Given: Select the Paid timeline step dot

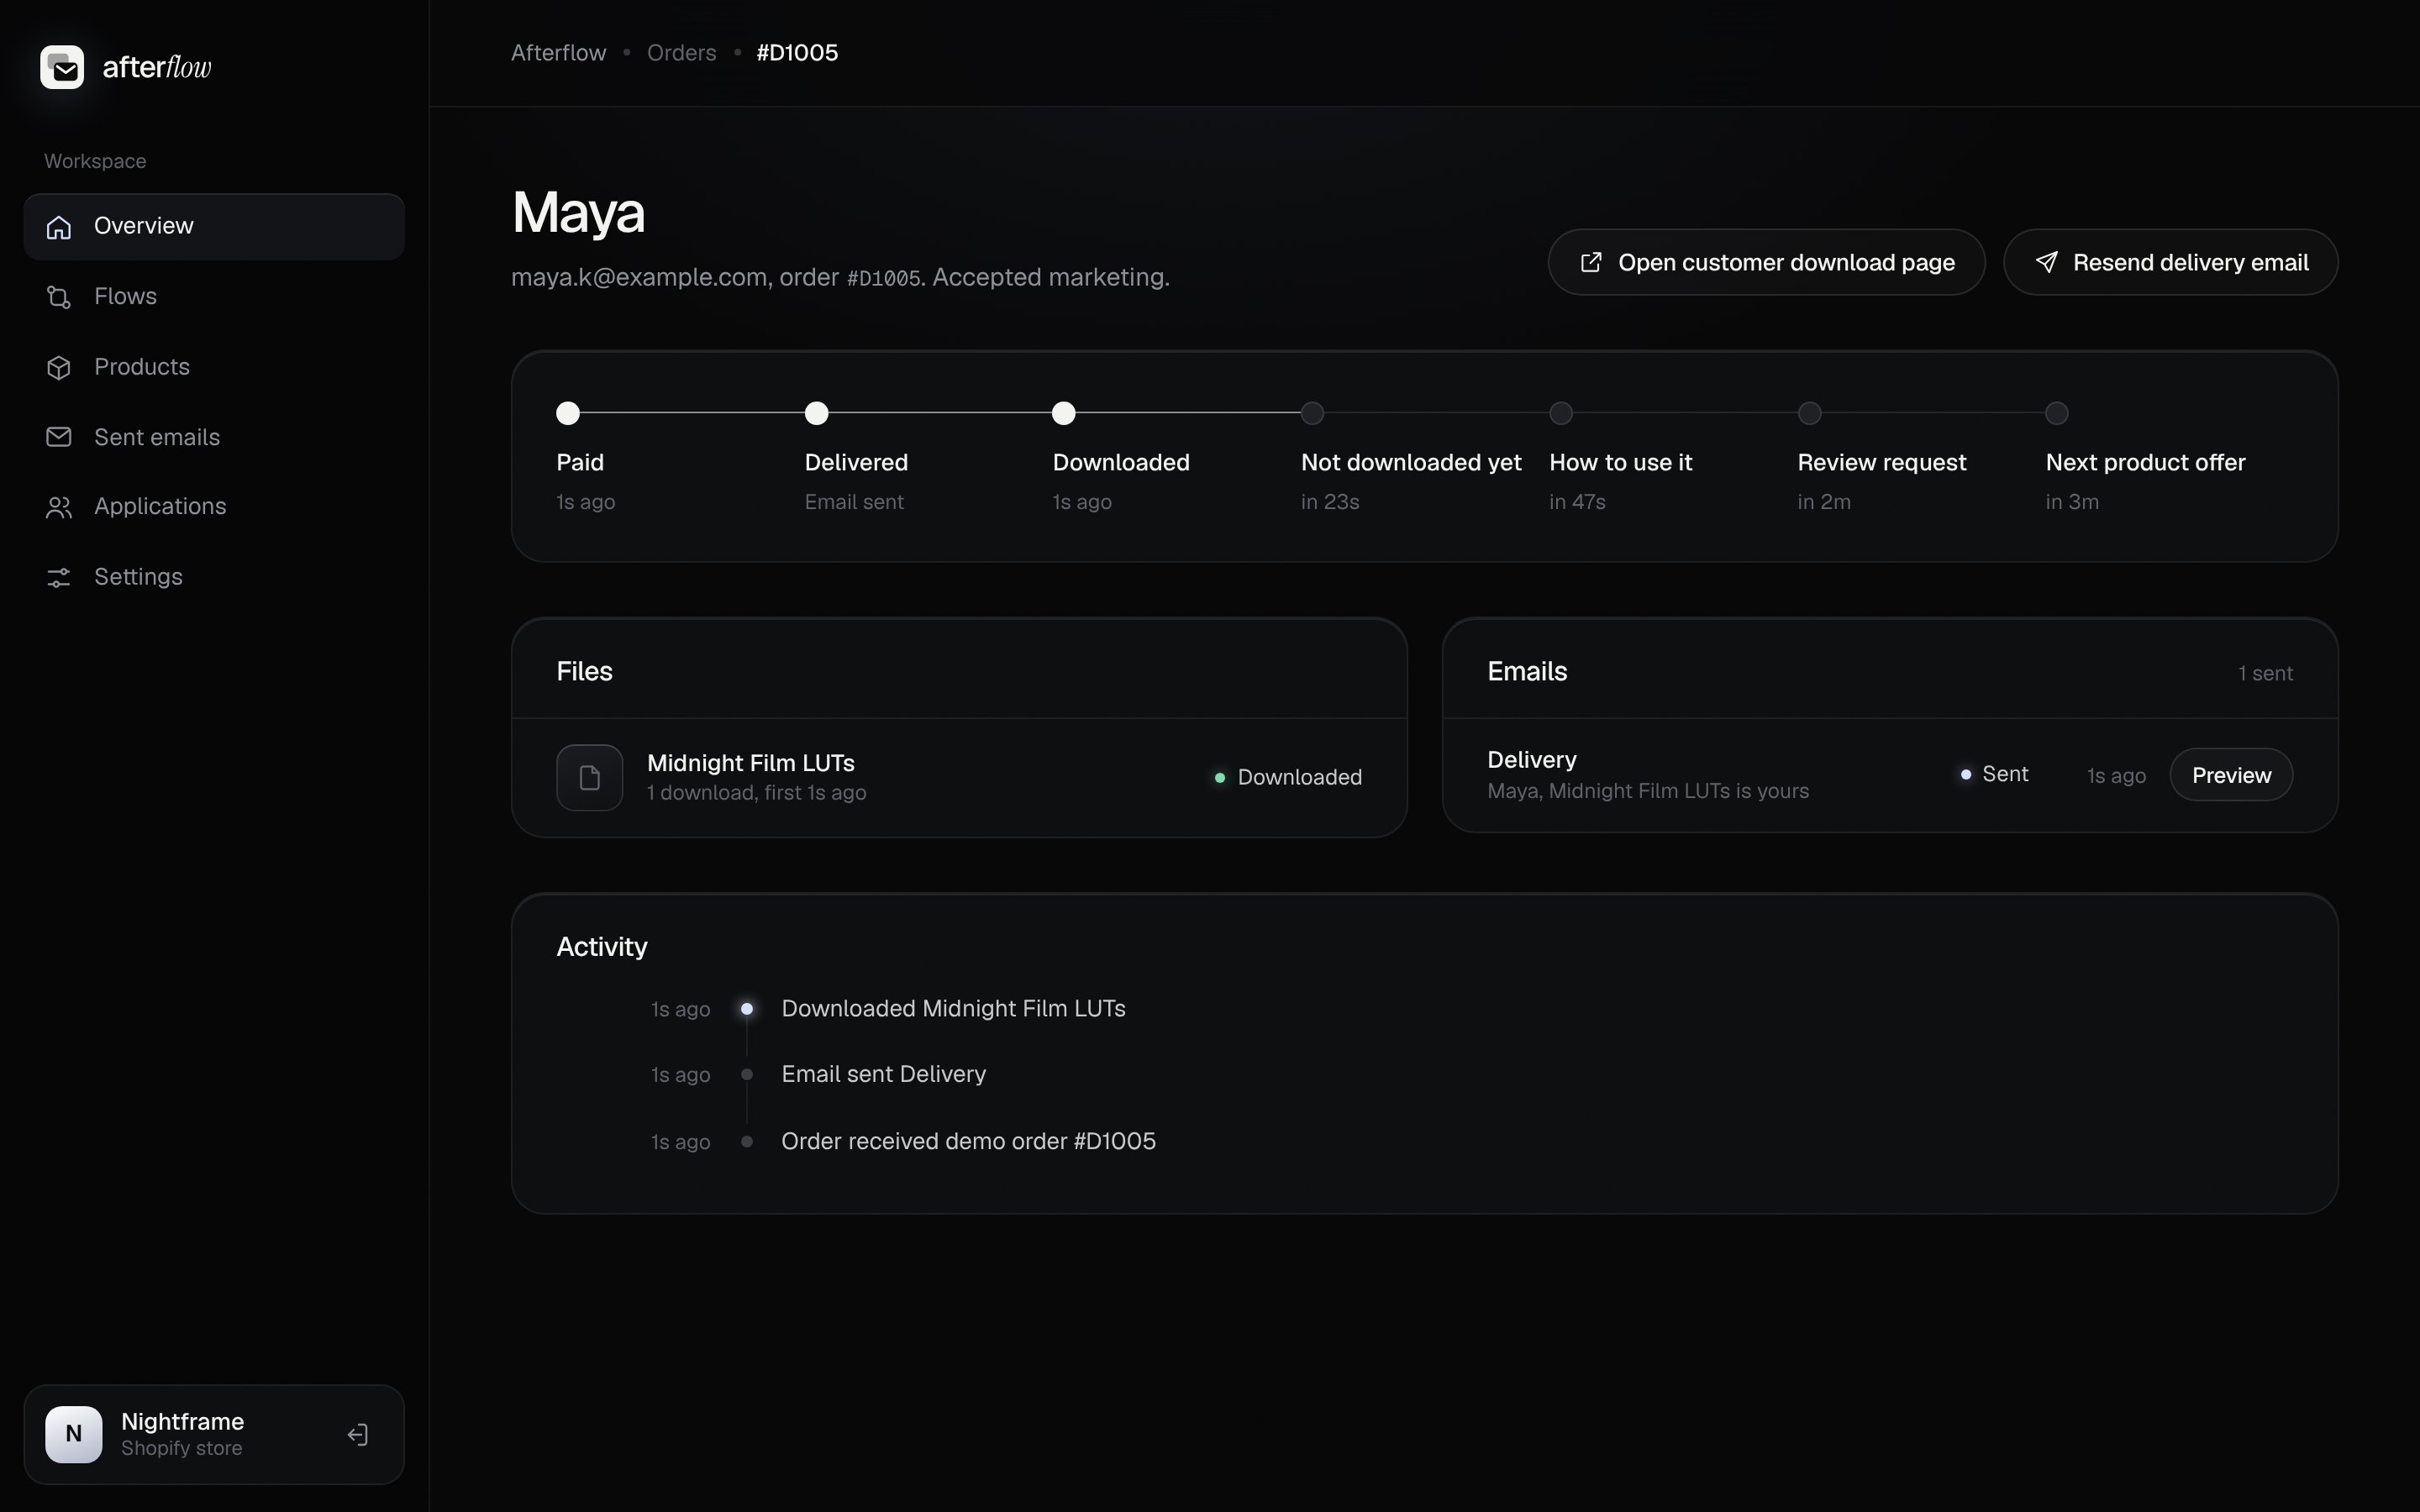Looking at the screenshot, I should [x=568, y=413].
